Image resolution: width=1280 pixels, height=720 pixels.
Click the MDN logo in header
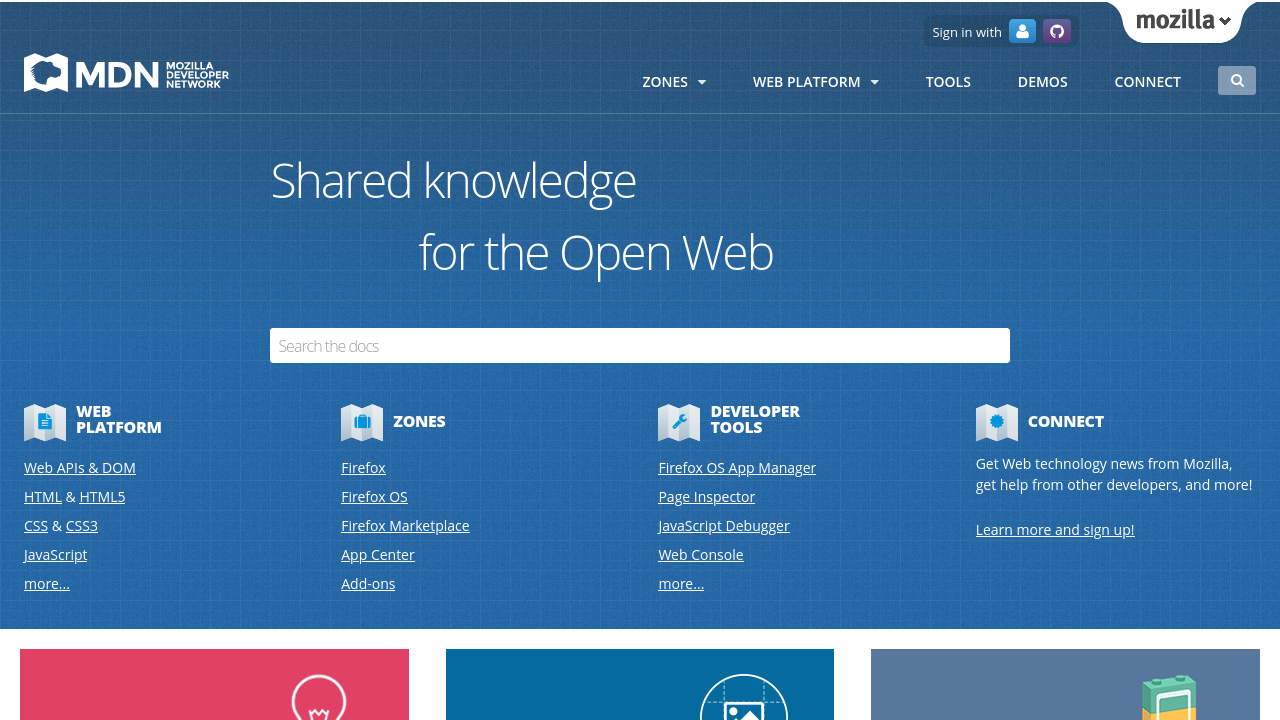(x=126, y=73)
